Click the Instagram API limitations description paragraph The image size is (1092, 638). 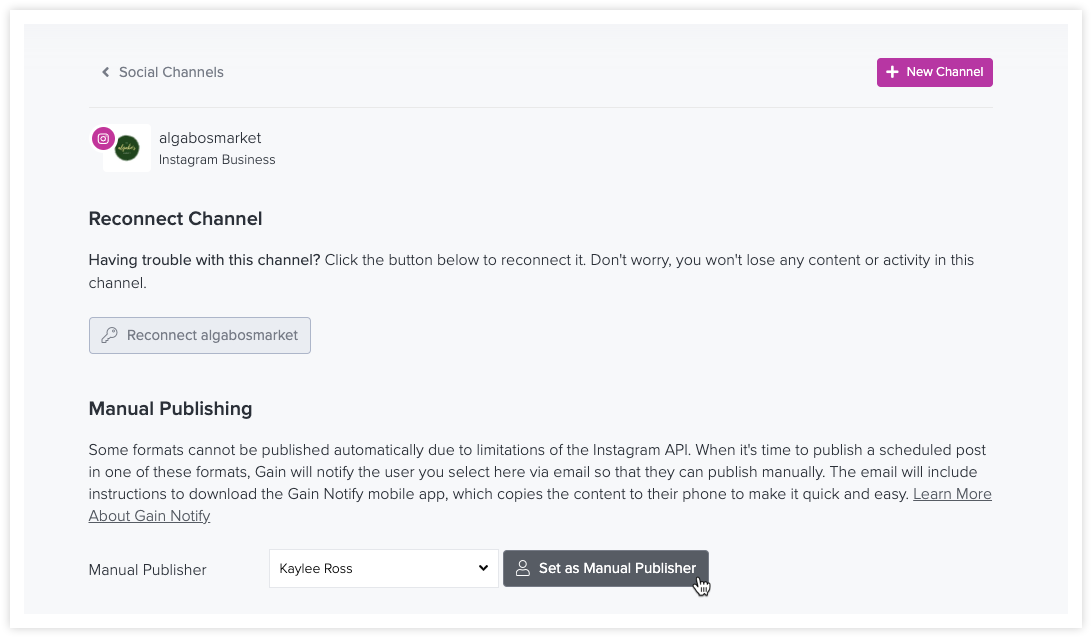pos(540,483)
